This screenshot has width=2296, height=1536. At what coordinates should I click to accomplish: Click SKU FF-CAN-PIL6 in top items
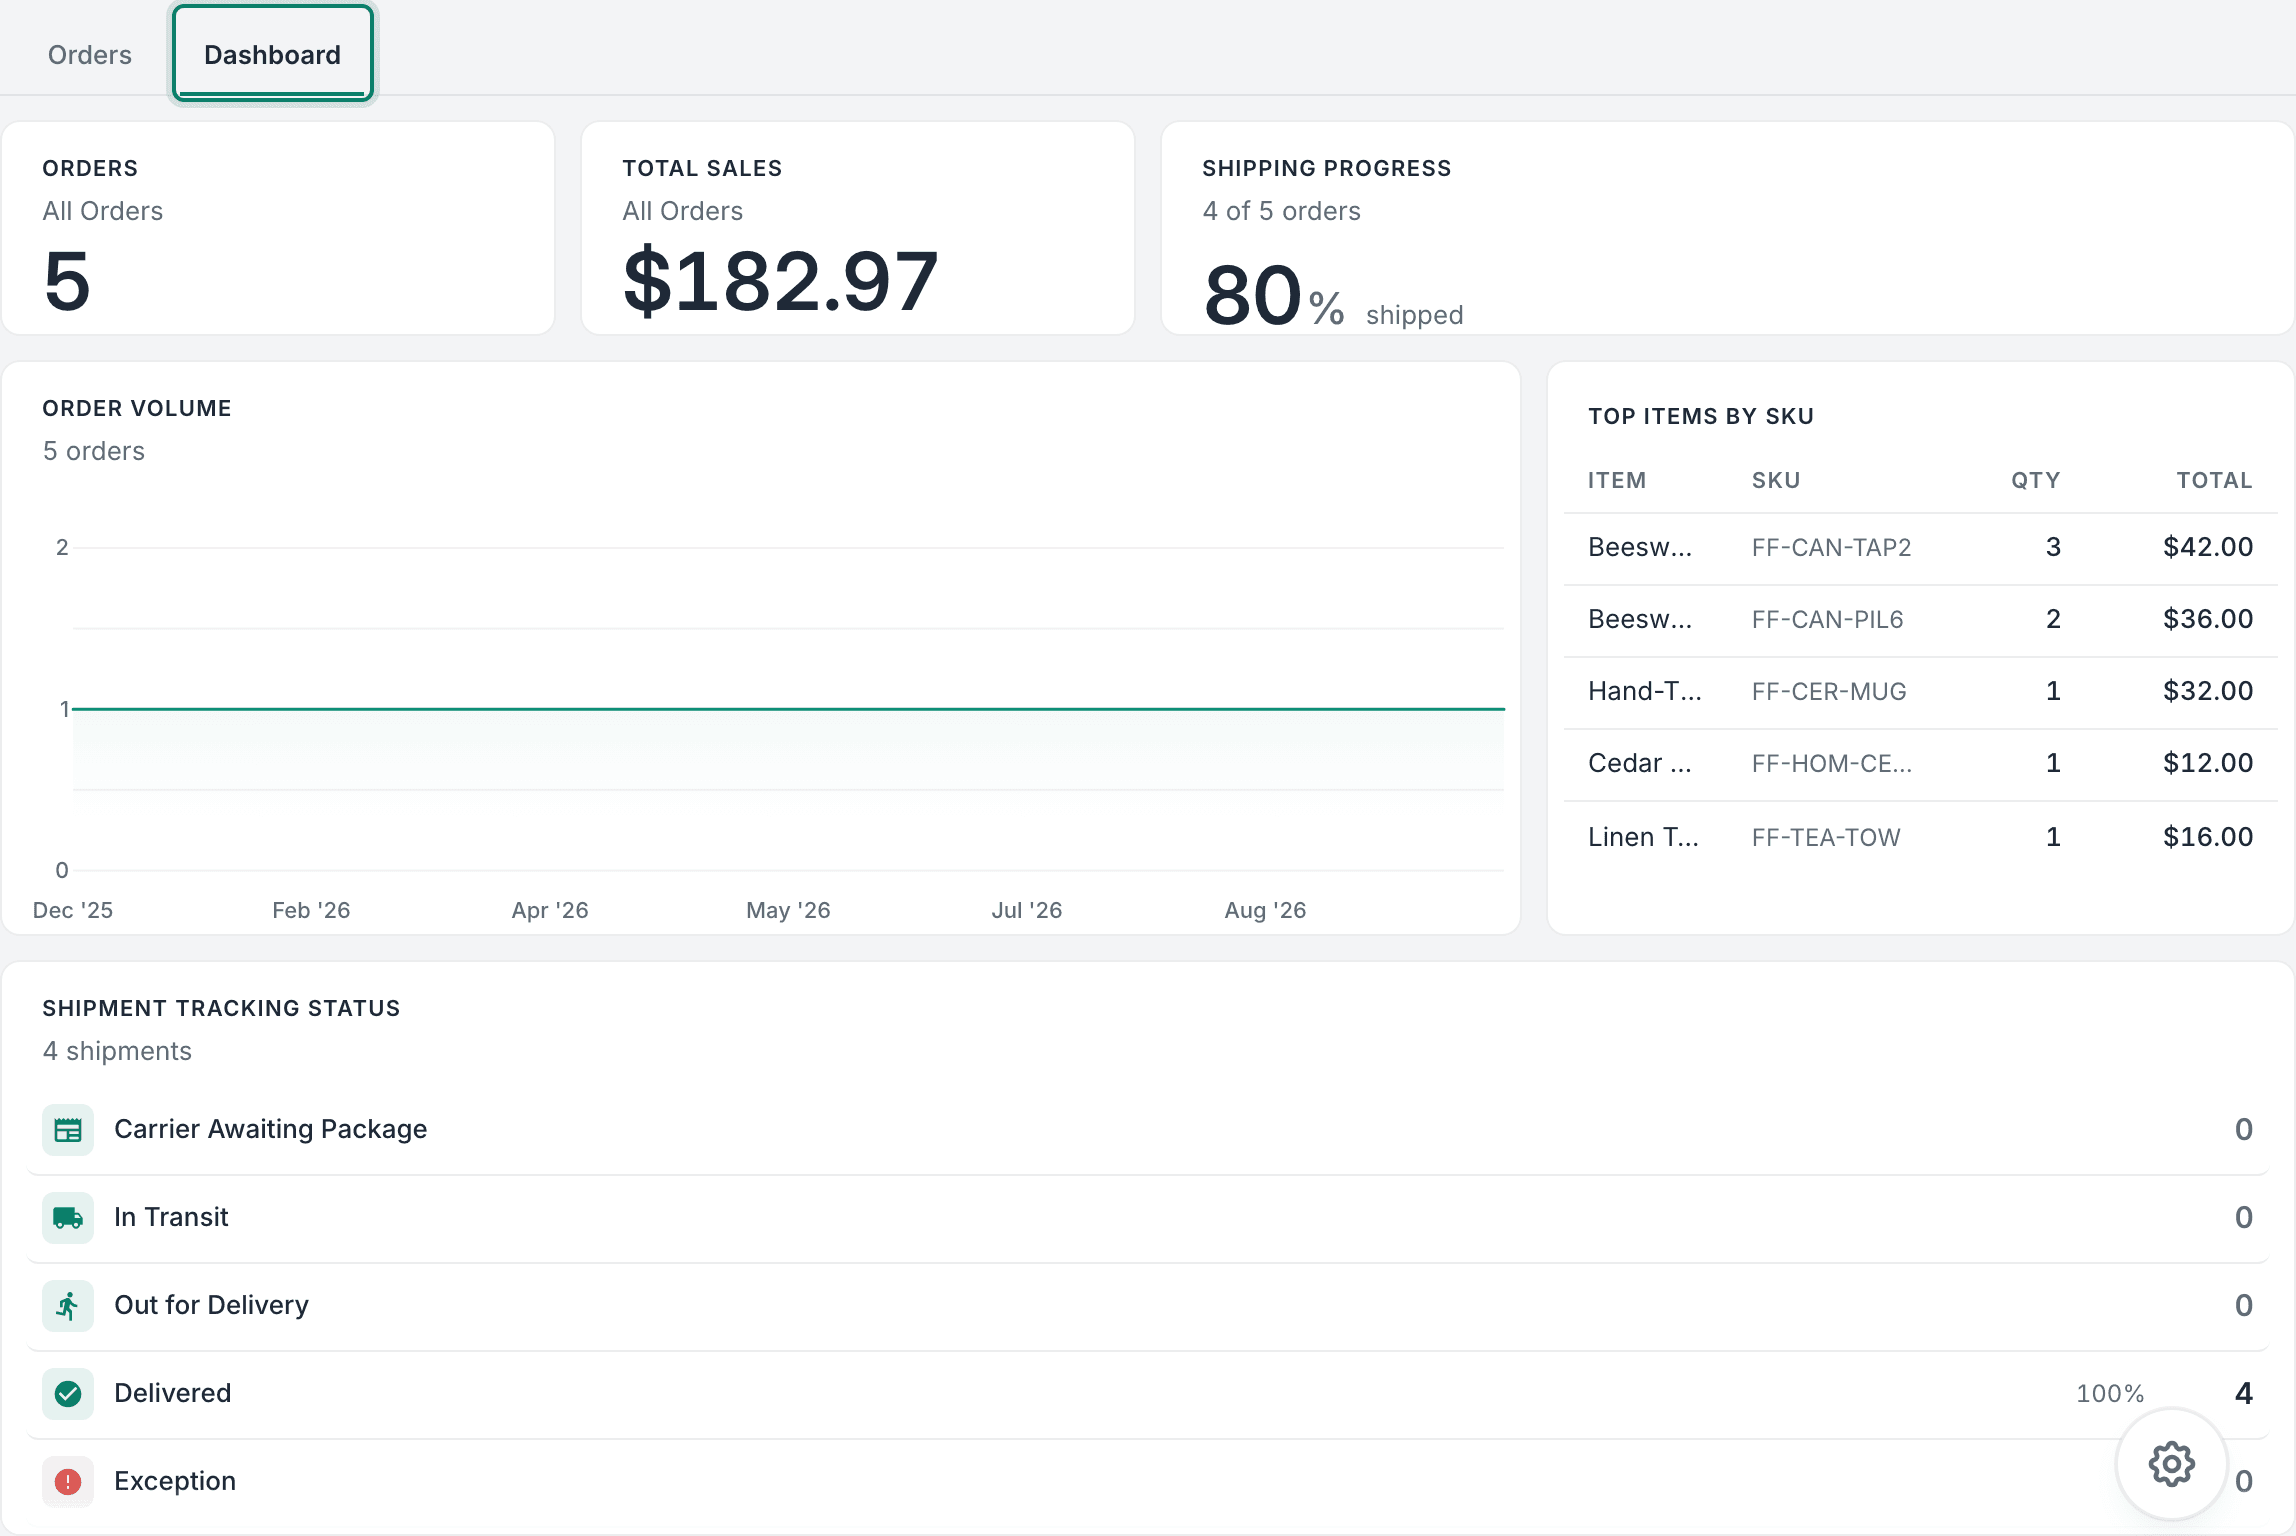coord(1827,619)
